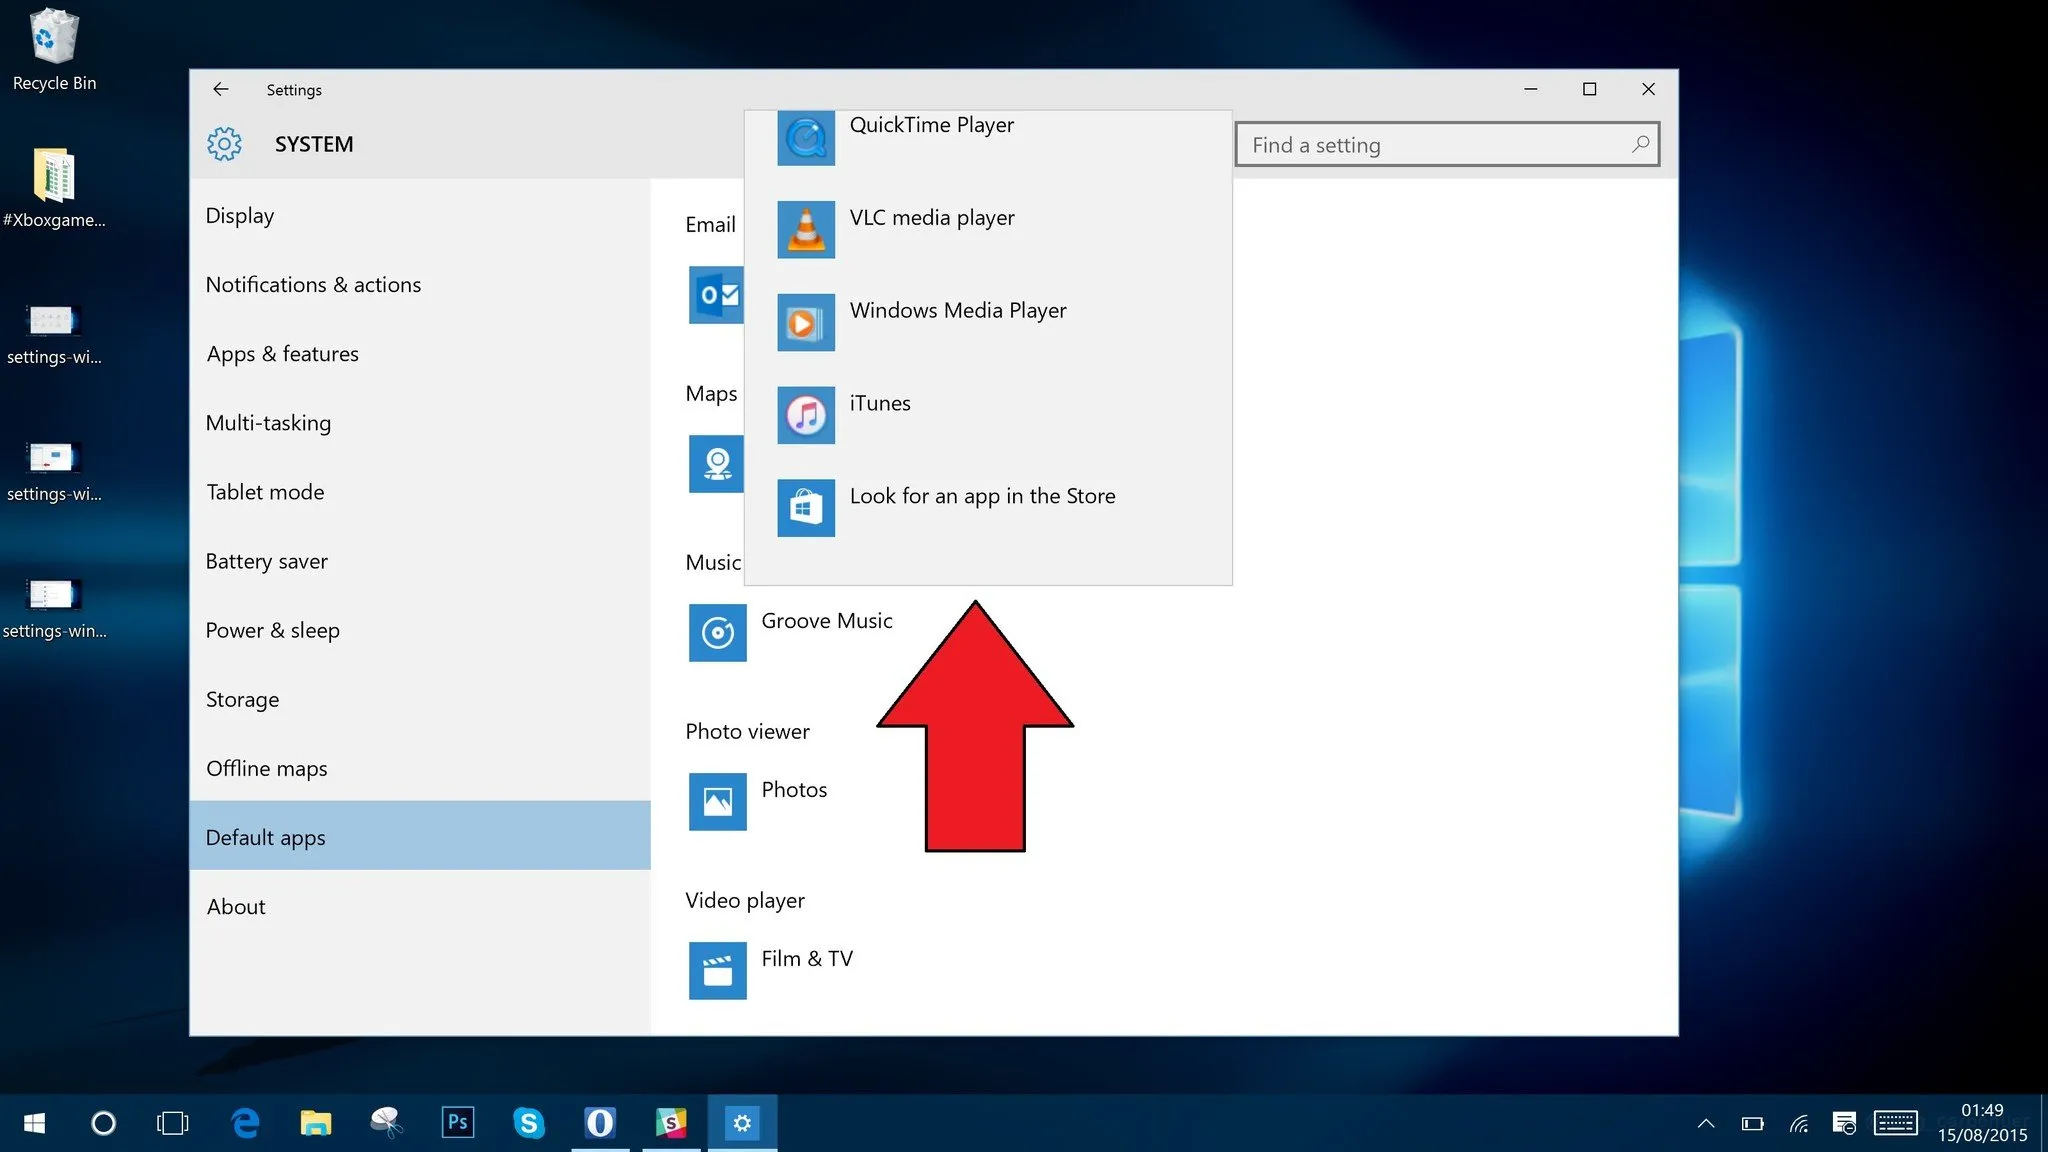
Task: Navigate to Display settings
Action: point(239,215)
